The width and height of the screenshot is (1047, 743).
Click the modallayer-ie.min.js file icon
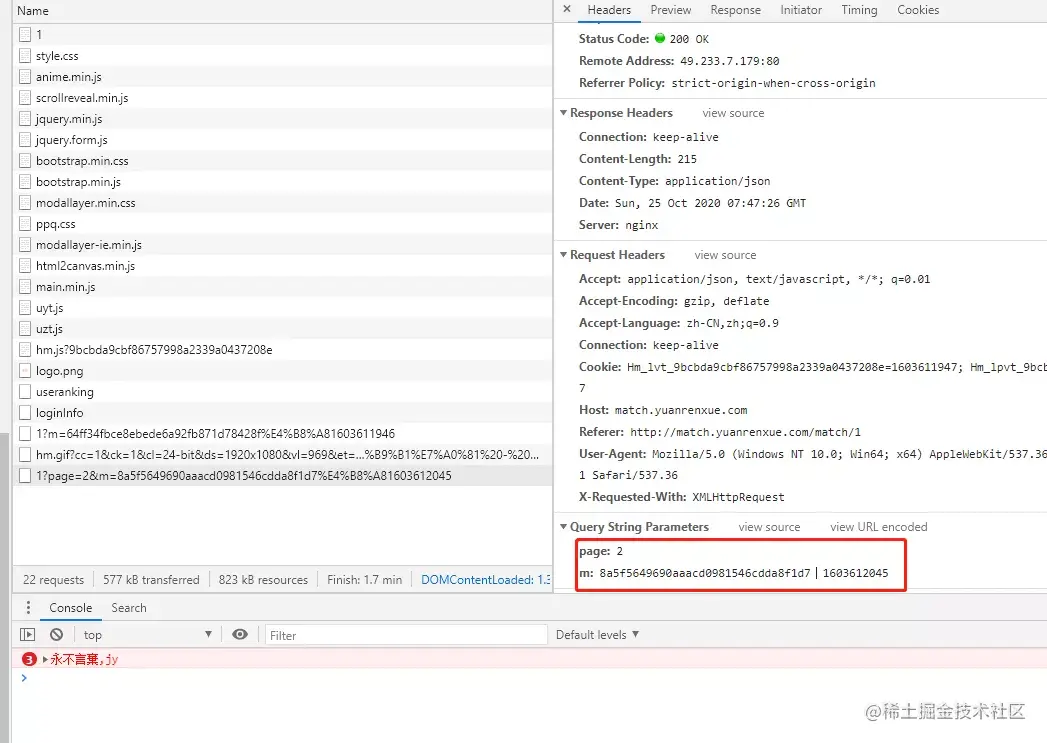25,245
